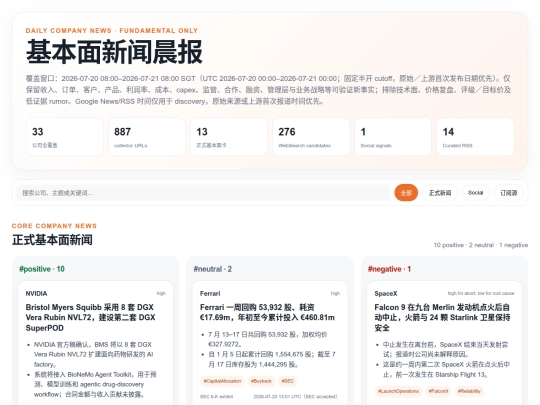Viewport: 540px width, 405px height.
Task: Click the SpaceX company label
Action: (386, 294)
